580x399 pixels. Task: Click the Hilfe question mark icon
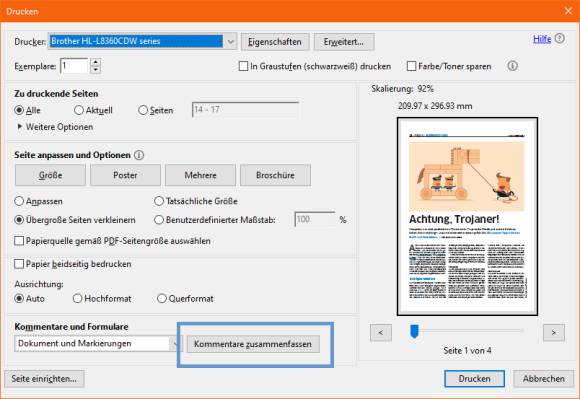pos(560,38)
